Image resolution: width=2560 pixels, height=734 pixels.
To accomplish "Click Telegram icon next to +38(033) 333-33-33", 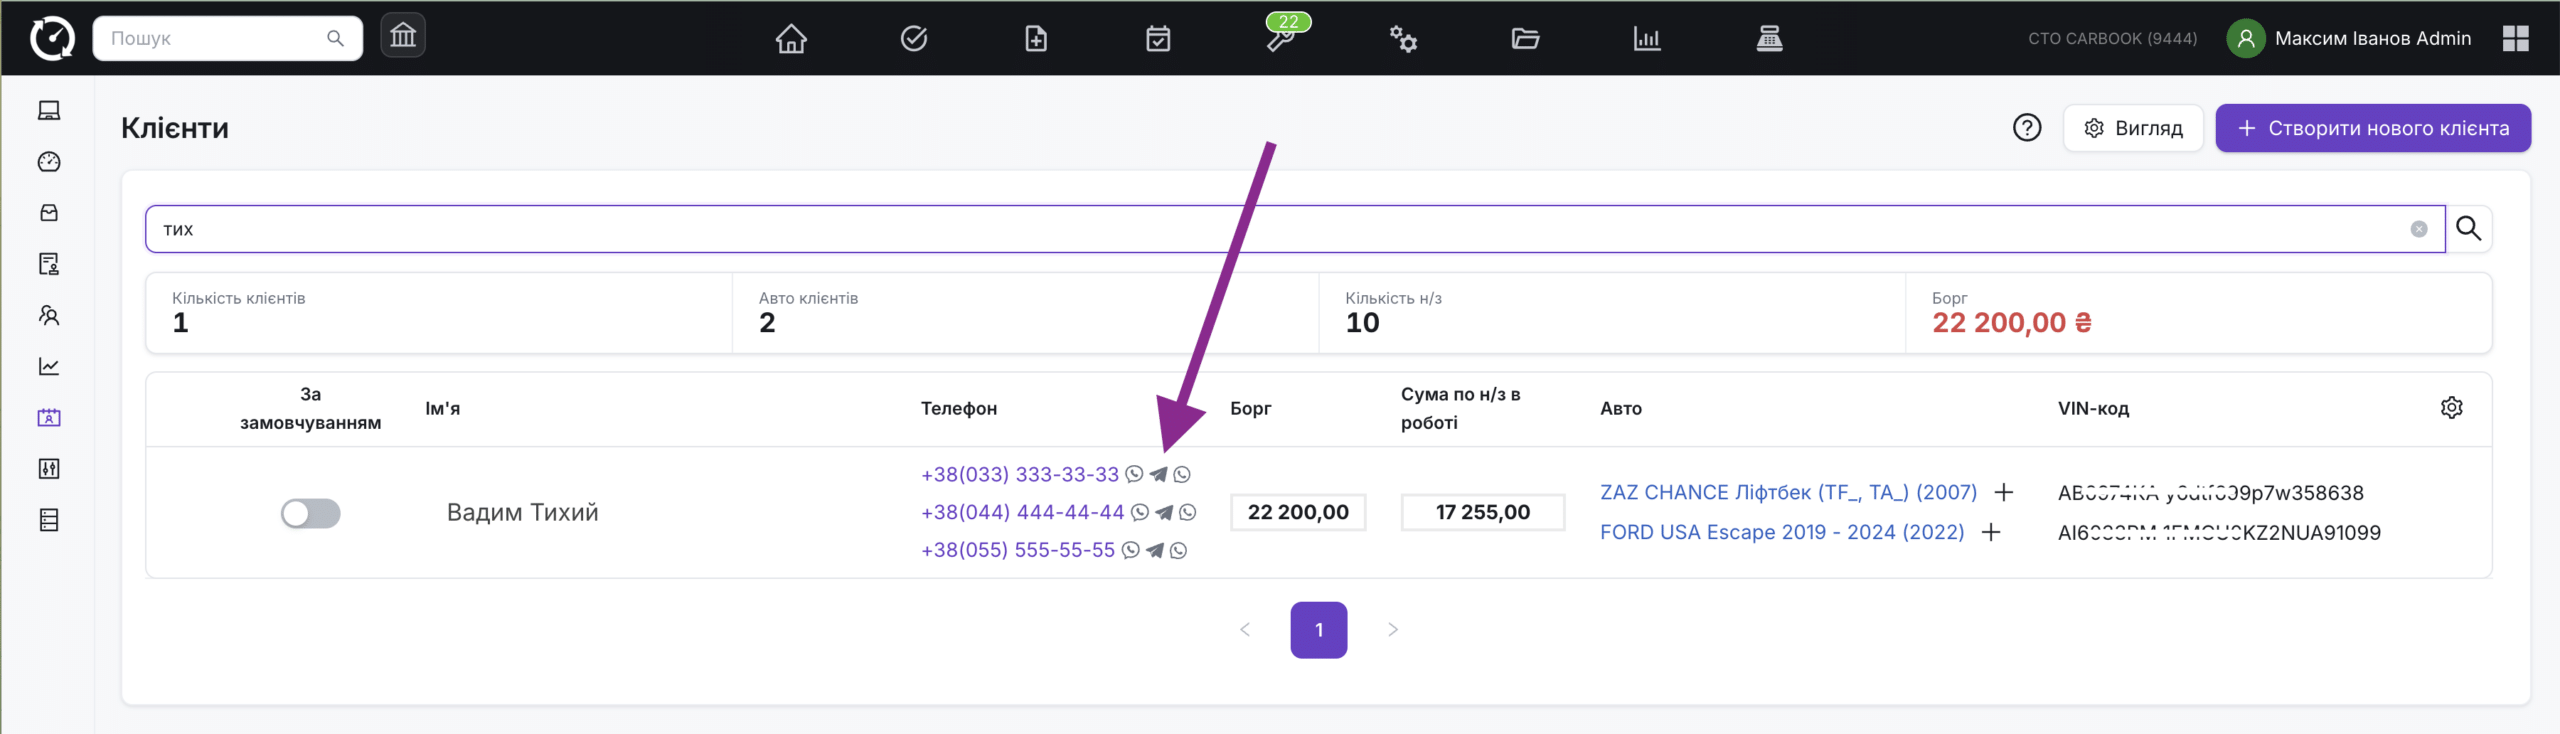I will (1158, 474).
